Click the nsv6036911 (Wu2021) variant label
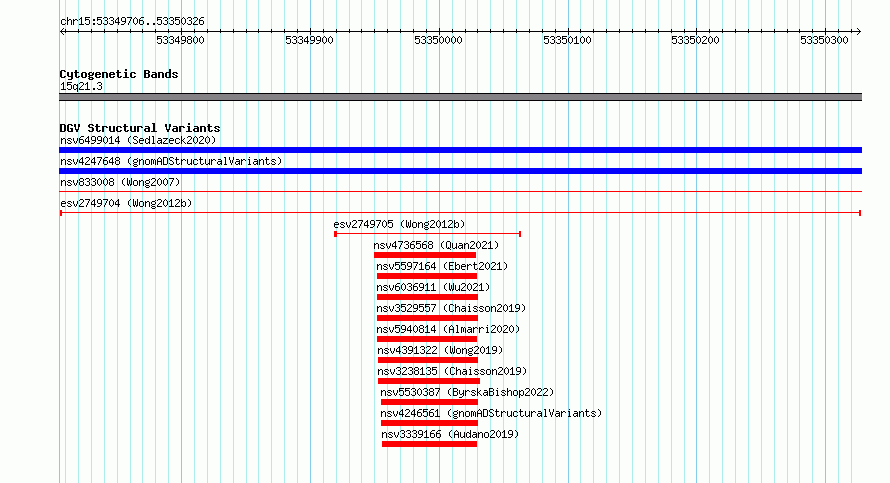This screenshot has height=483, width=890. (433, 287)
